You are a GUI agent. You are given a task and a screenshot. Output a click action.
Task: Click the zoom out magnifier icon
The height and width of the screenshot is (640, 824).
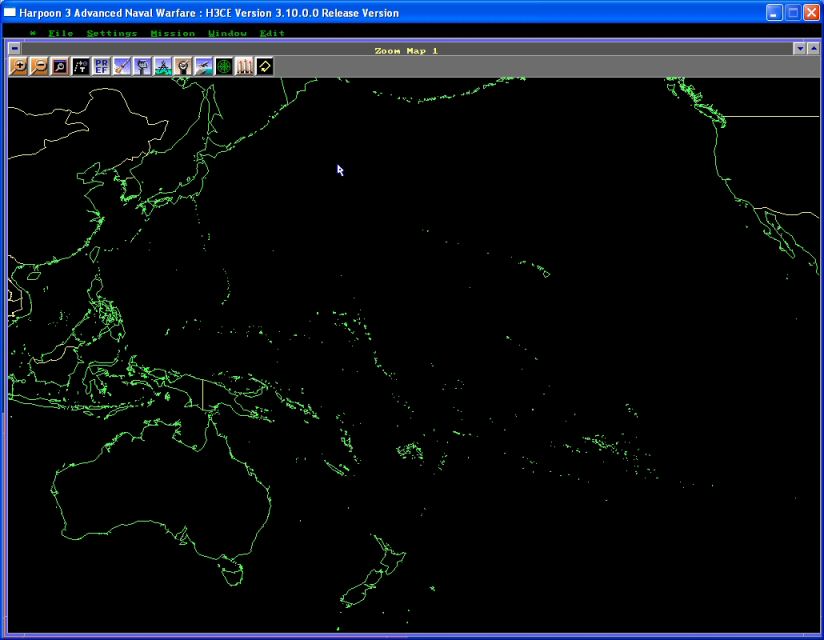point(39,67)
